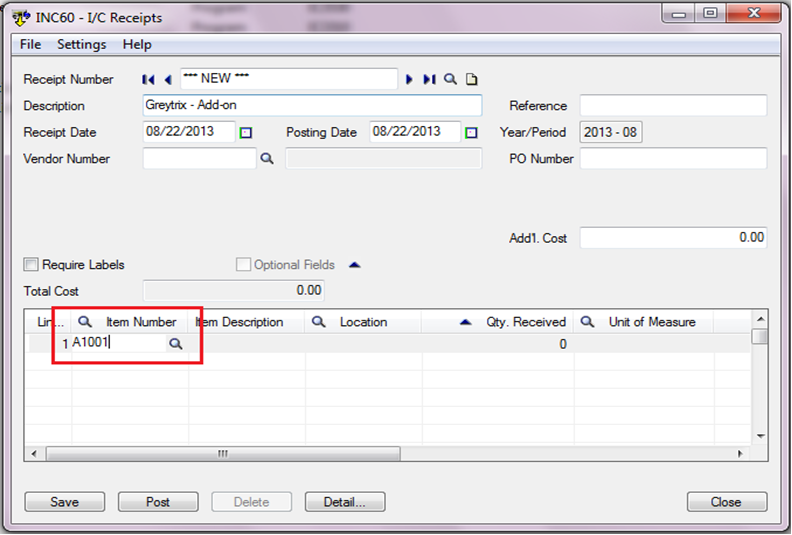The image size is (792, 535).
Task: Click Location column header finder icon
Action: click(x=318, y=322)
